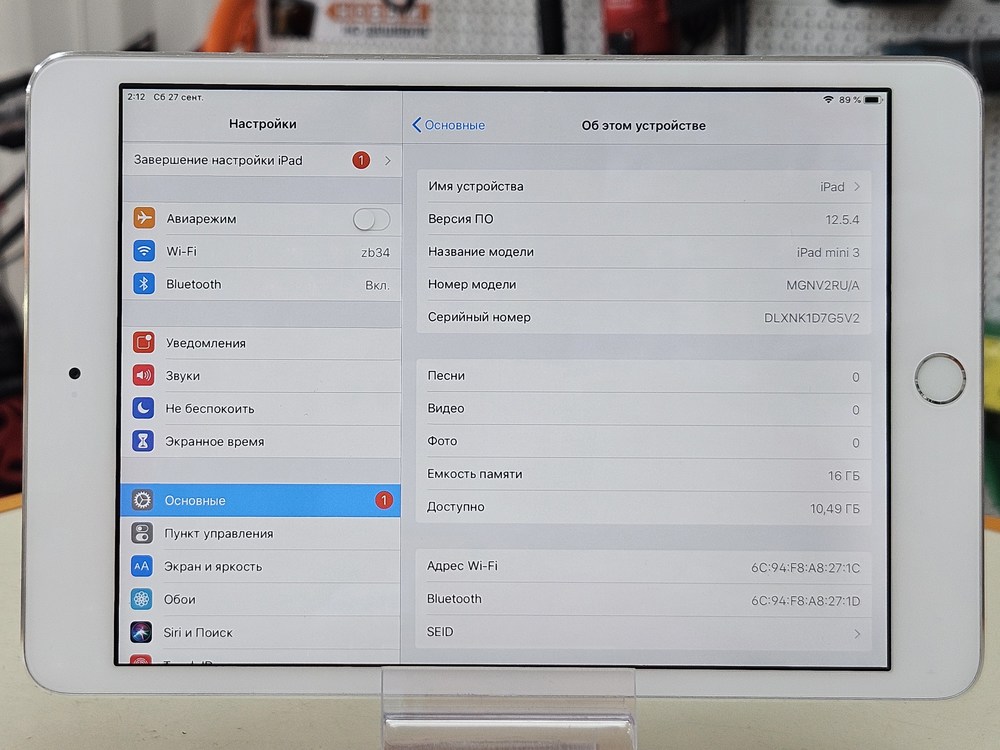Tap Wi-Fi address 6C:94:F8:A8:27:1C
The image size is (1000, 750).
point(805,568)
